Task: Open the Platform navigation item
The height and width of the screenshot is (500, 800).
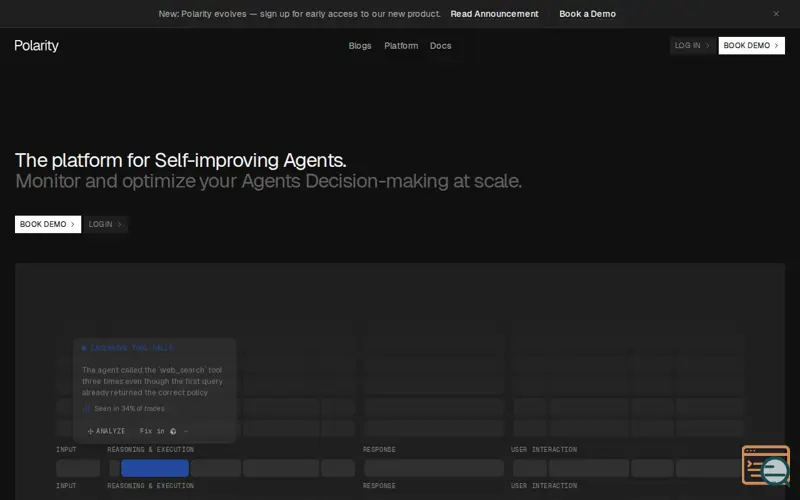Action: (401, 45)
